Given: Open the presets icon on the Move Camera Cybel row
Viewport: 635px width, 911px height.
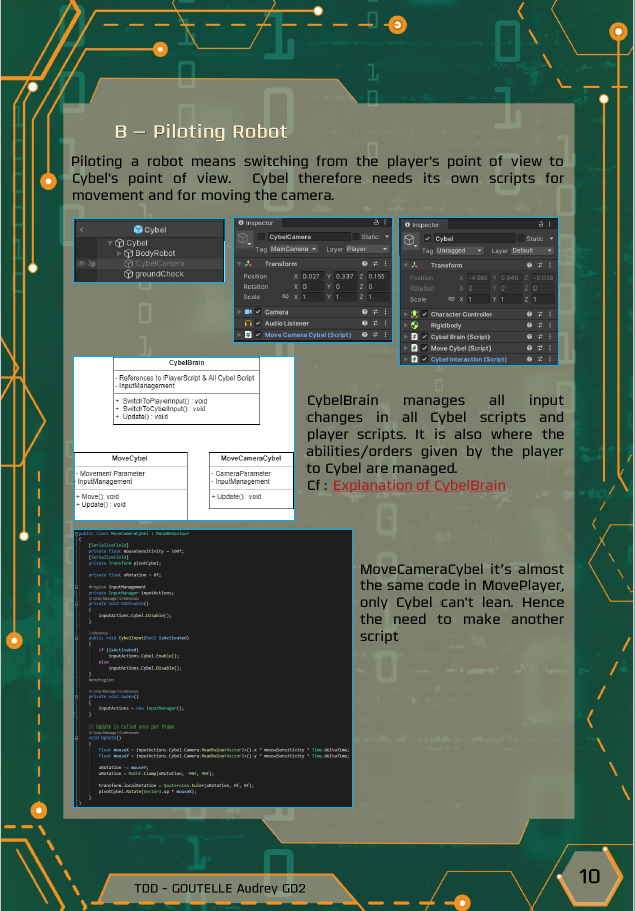Looking at the screenshot, I should [375, 335].
